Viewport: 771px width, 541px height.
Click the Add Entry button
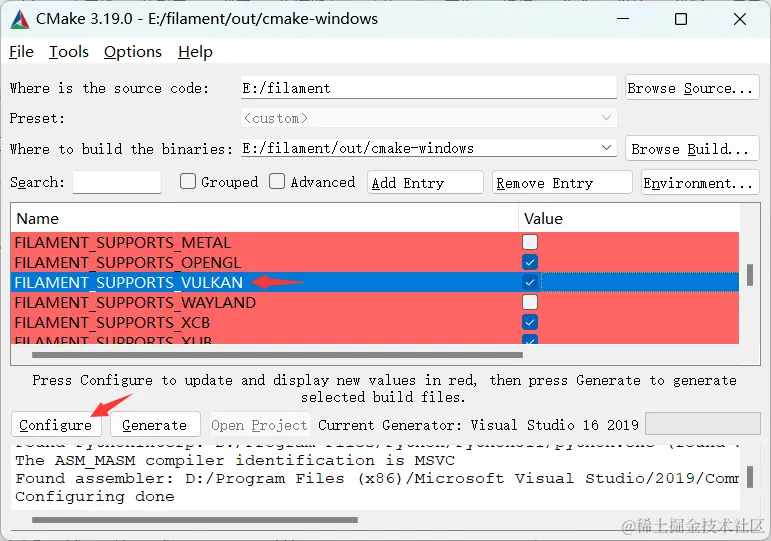coord(425,182)
